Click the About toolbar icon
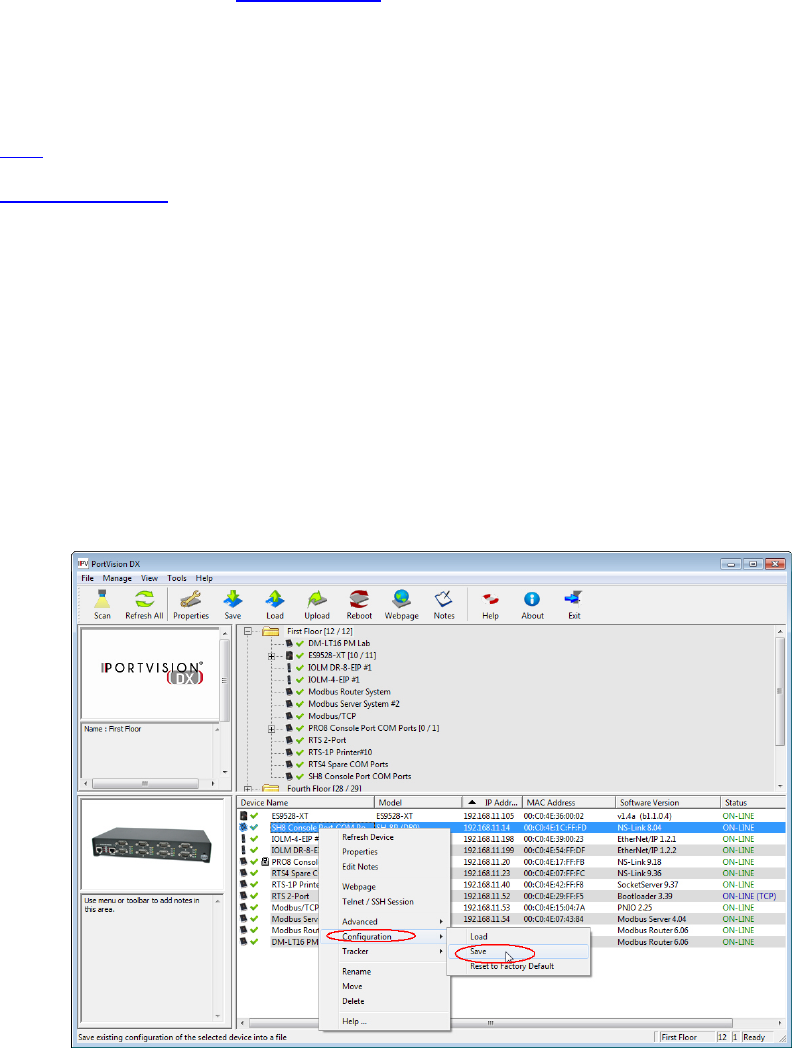792x1048 pixels. tap(532, 604)
